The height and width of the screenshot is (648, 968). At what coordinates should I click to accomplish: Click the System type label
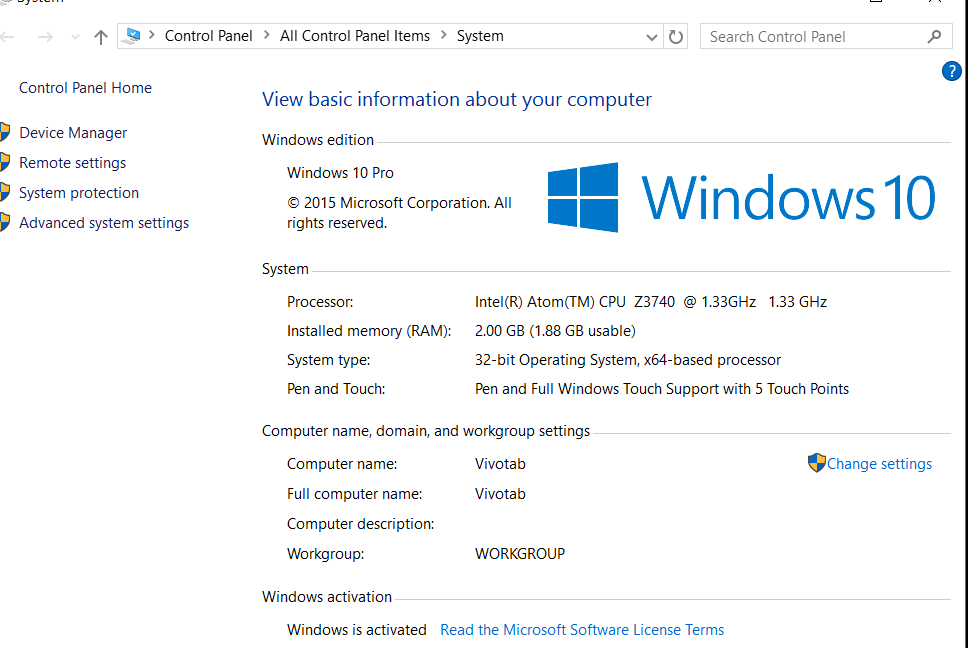click(x=328, y=360)
